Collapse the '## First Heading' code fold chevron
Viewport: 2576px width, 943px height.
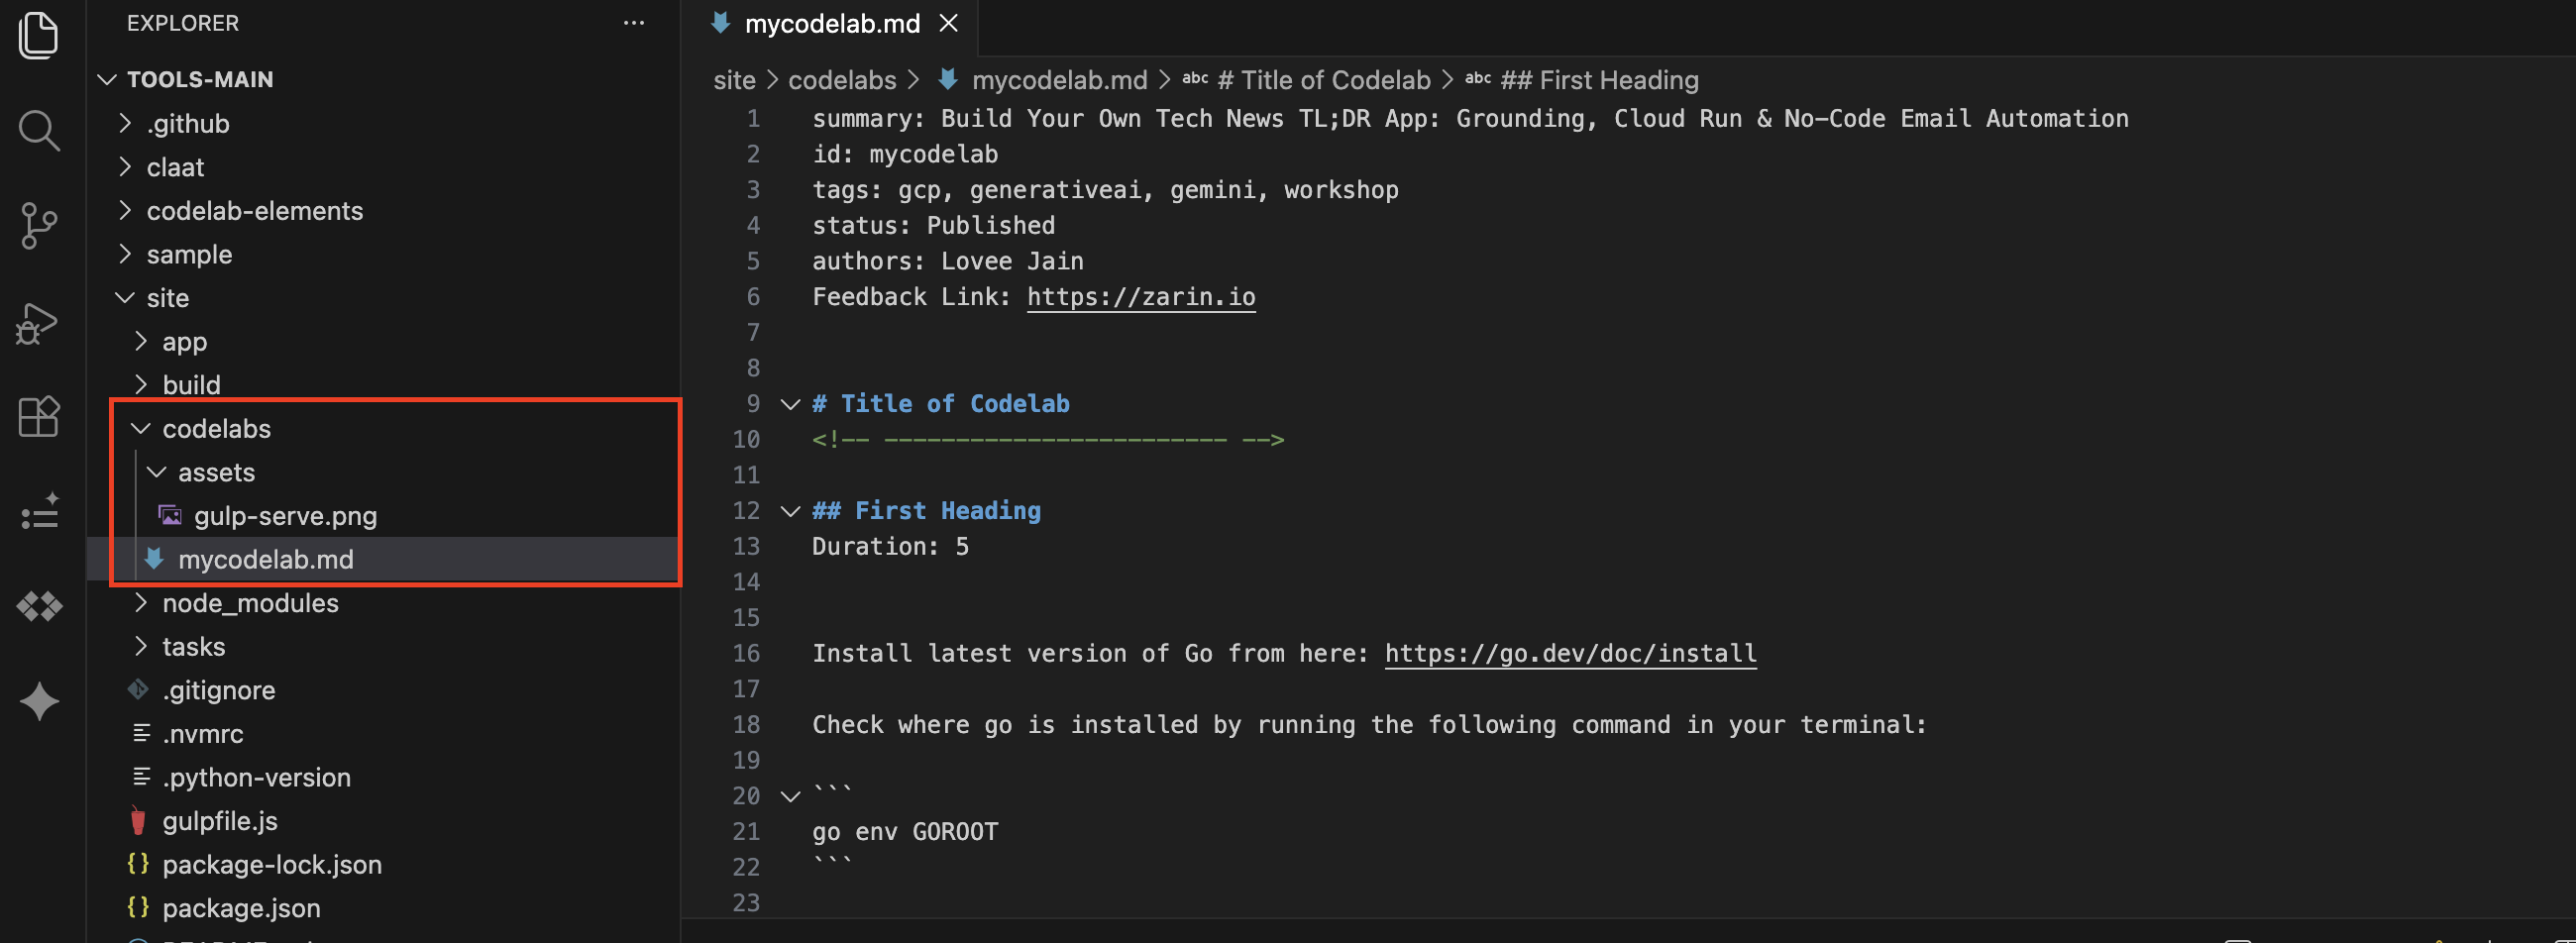790,510
